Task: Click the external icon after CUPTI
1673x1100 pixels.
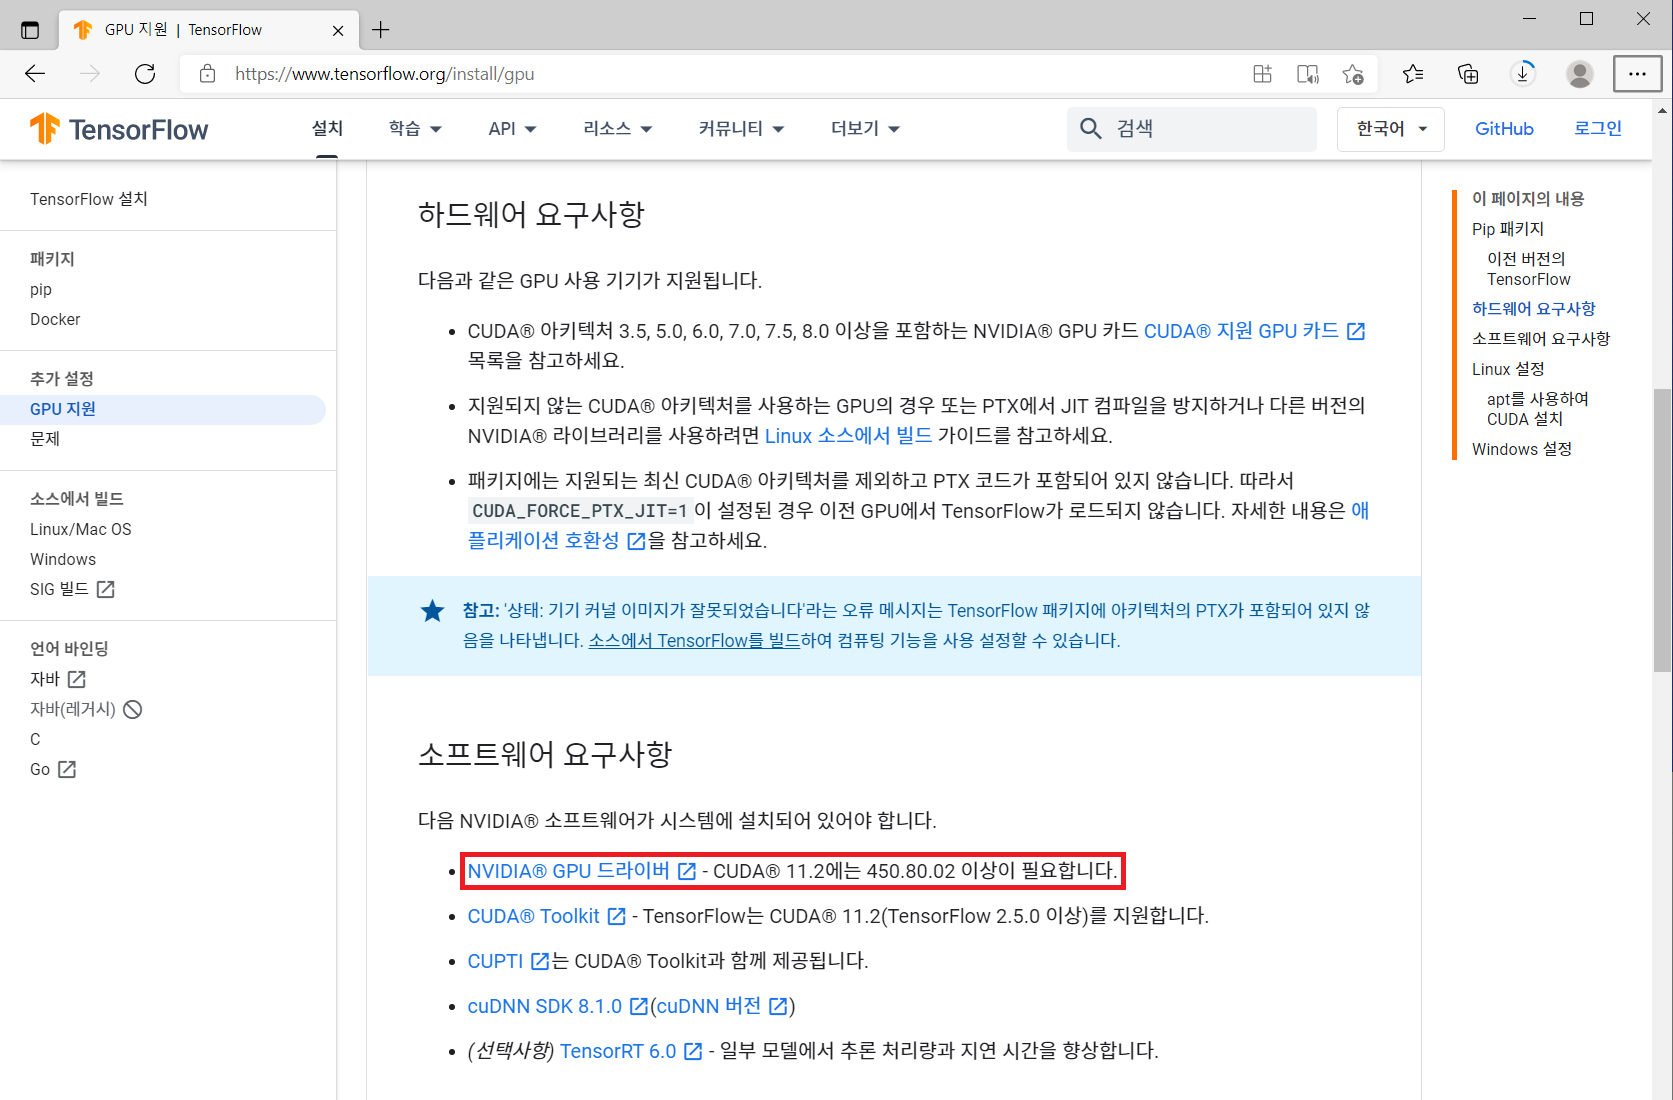Action: click(x=540, y=961)
